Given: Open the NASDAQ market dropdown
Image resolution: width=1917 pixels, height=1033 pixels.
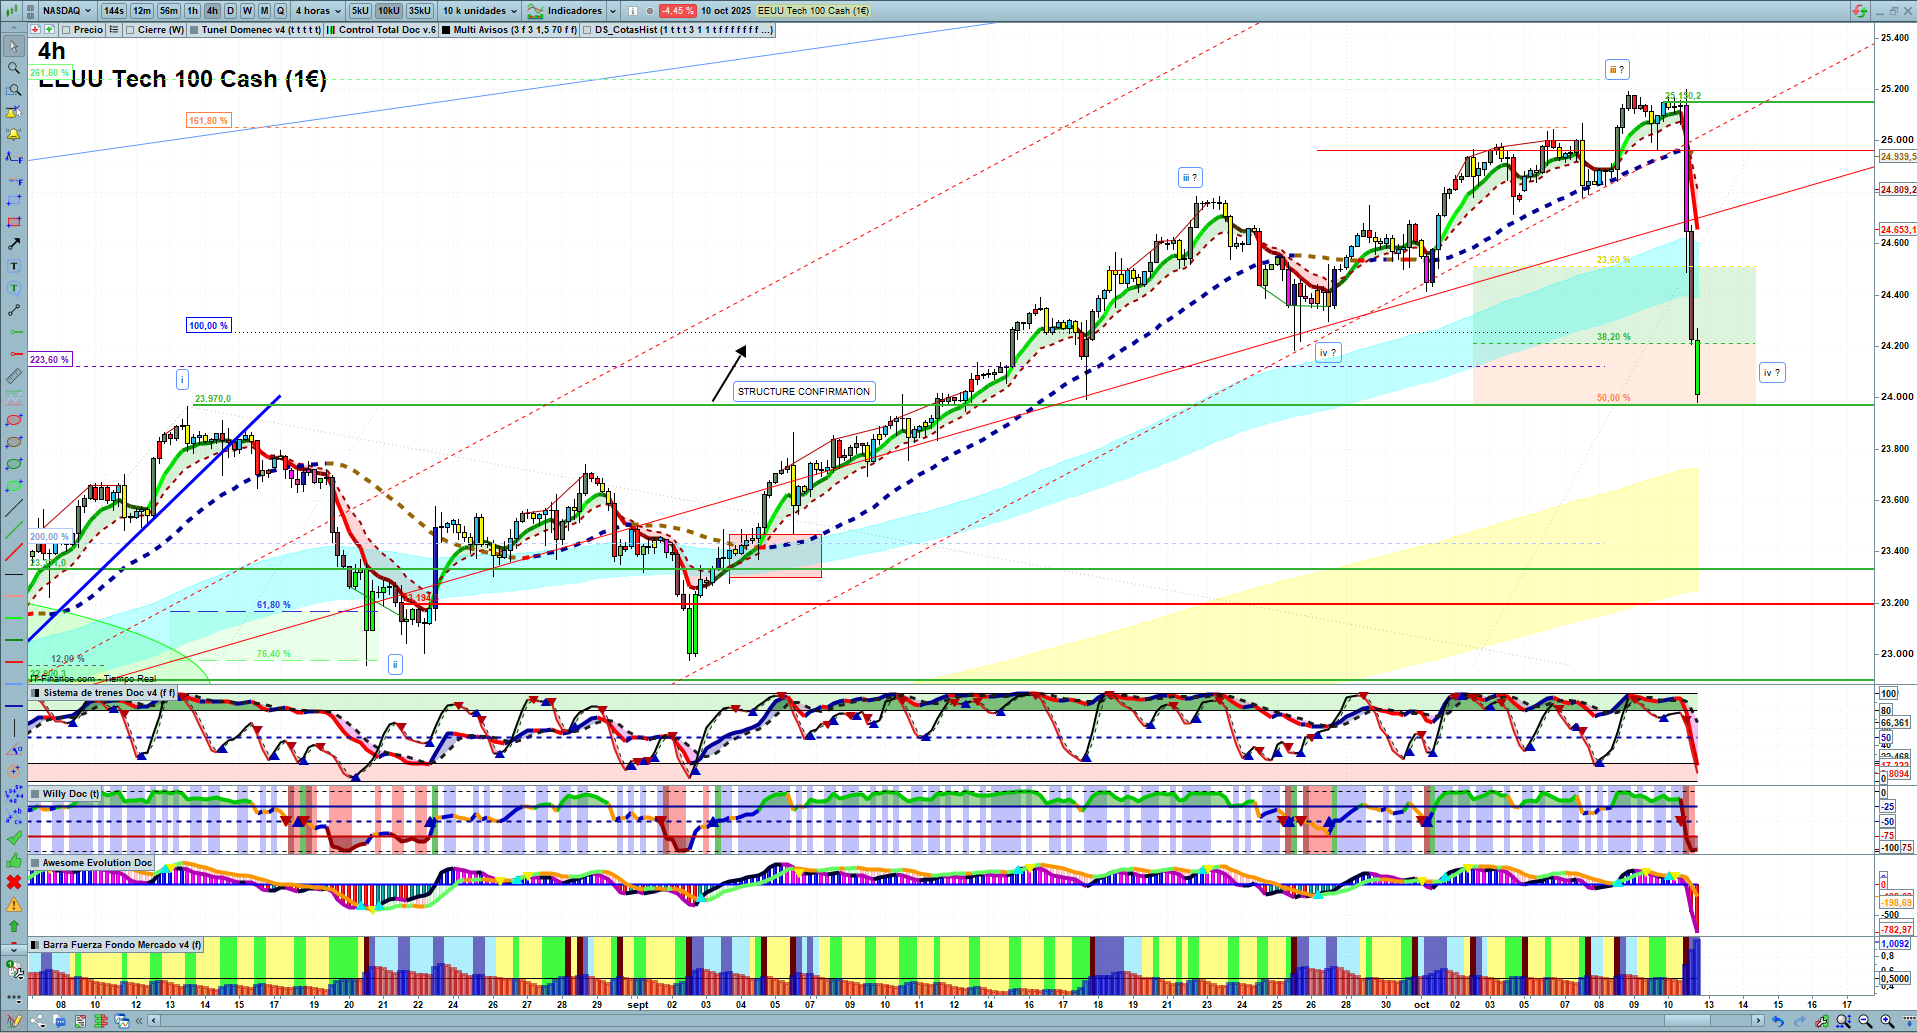Looking at the screenshot, I should (67, 11).
